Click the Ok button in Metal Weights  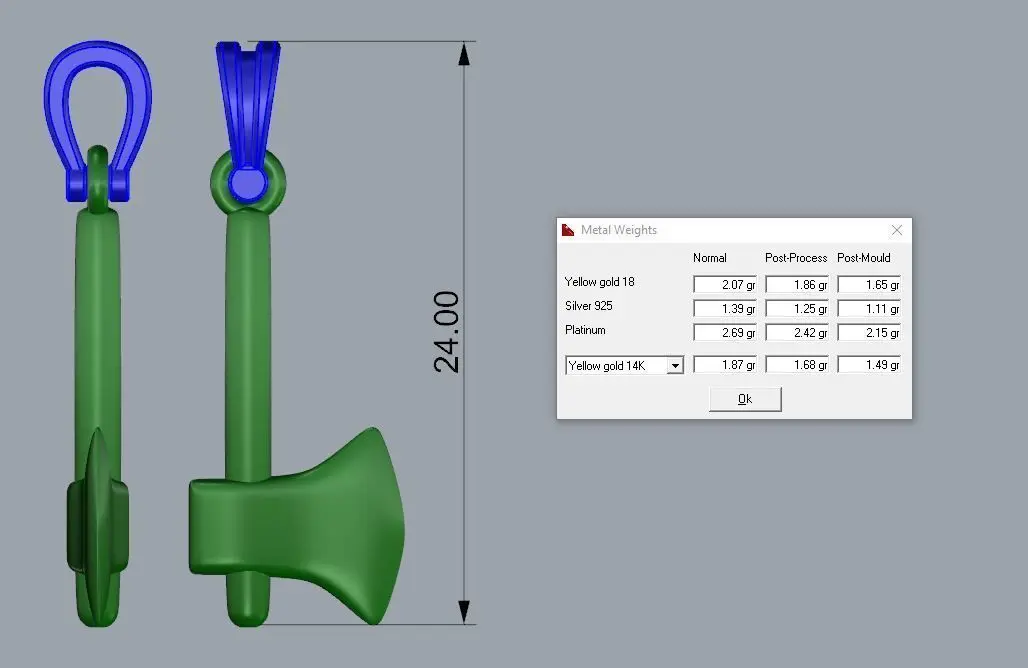[x=745, y=399]
